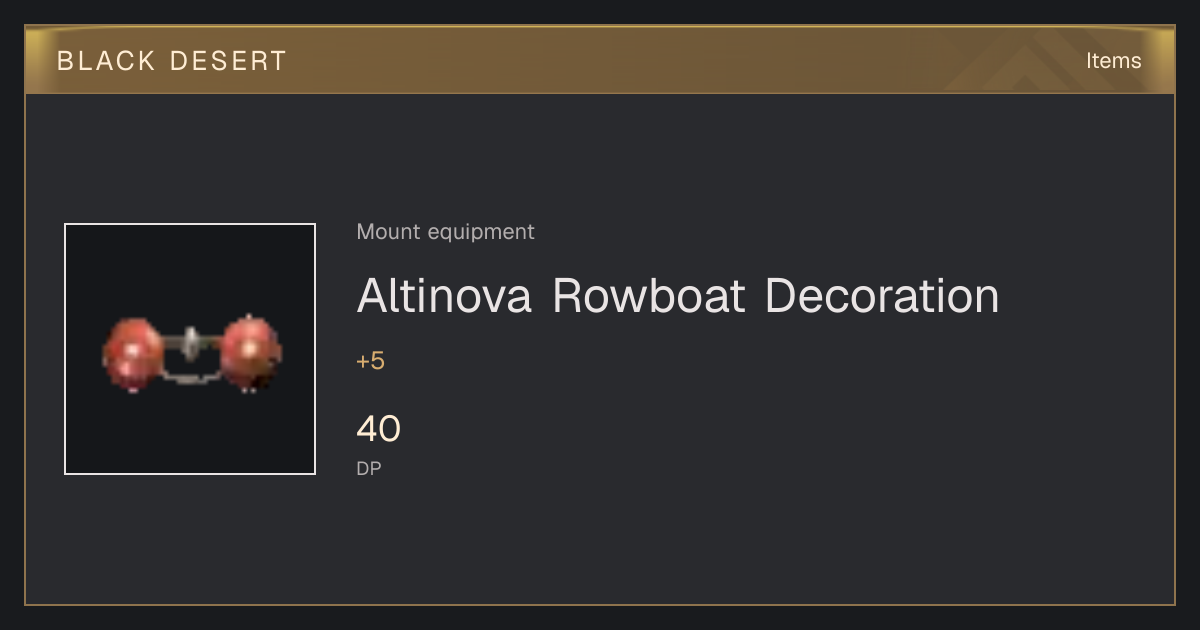The image size is (1200, 630).
Task: Click the 40 defense value
Action: click(378, 429)
